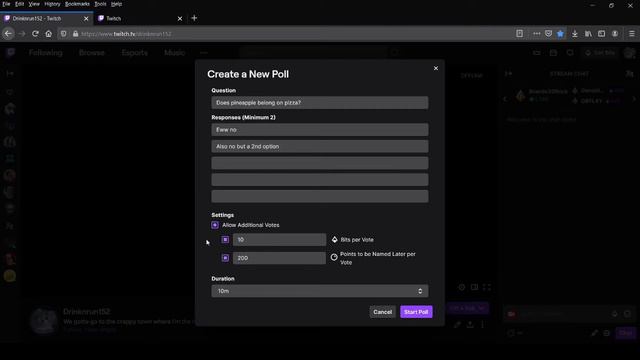
Task: Open the Esports link
Action: pyautogui.click(x=135, y=53)
